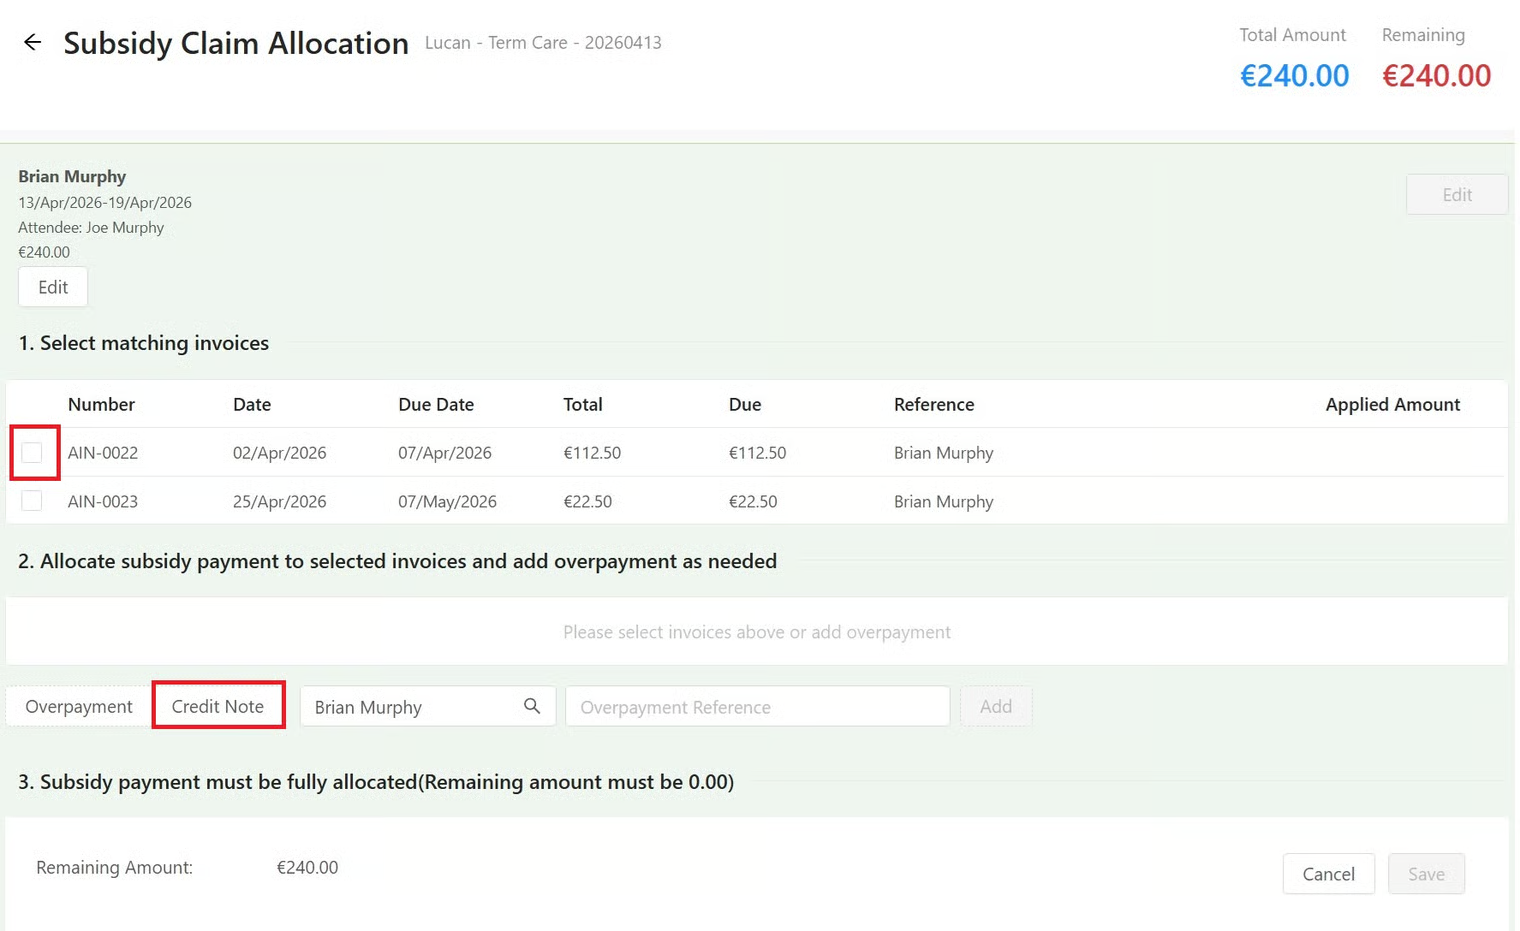Click the Due Date column header
1520x931 pixels.
click(436, 404)
